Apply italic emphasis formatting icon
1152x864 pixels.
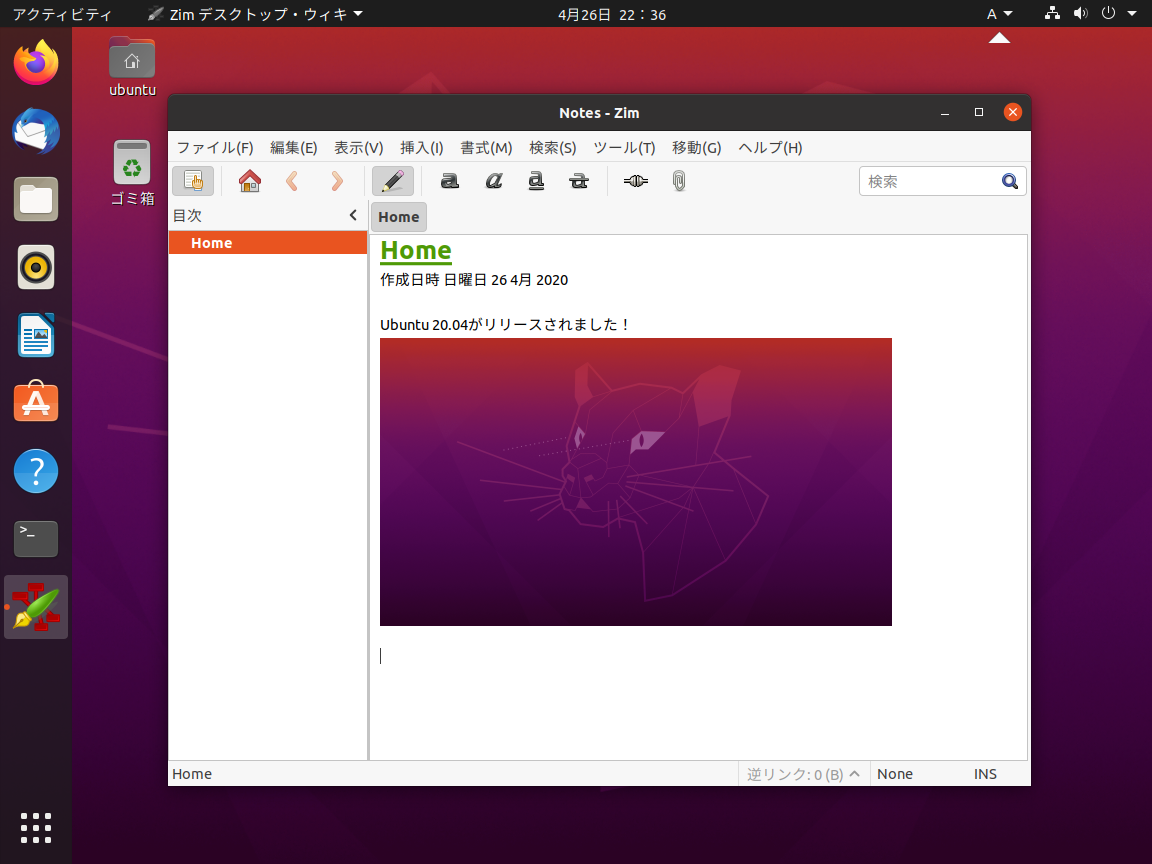pyautogui.click(x=494, y=181)
